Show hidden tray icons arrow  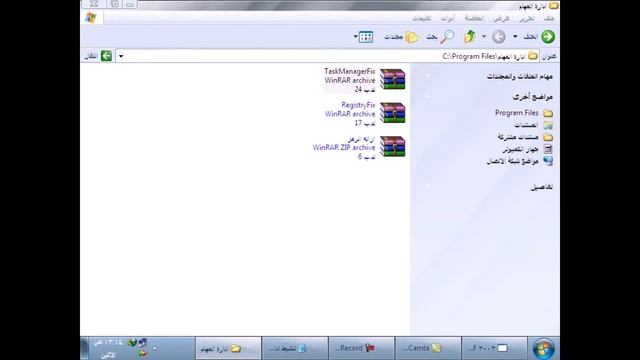pyautogui.click(x=154, y=349)
